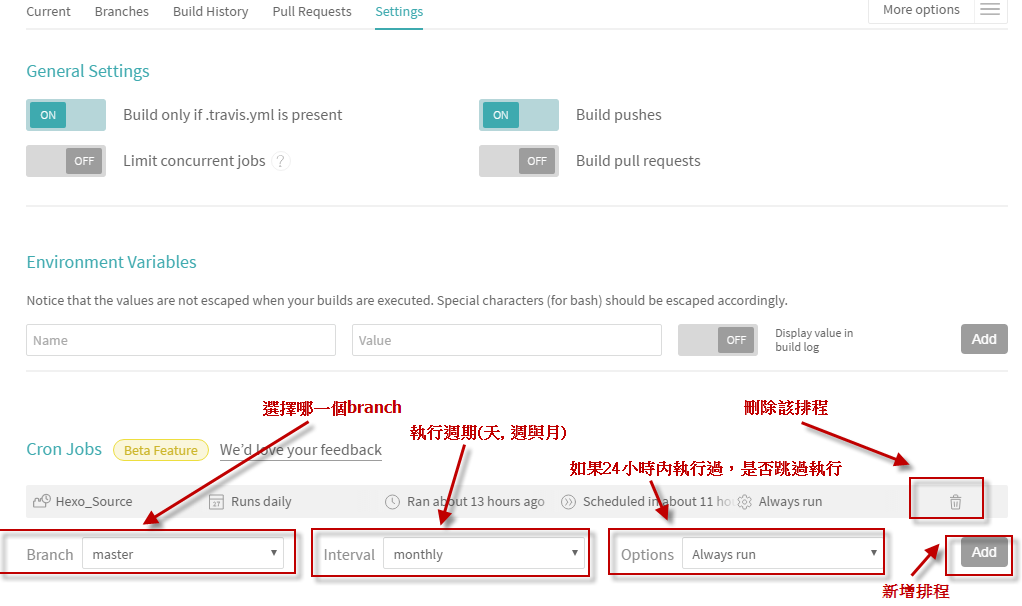Click the hamburger menu icon beside More options
The height and width of the screenshot is (606, 1022).
[x=989, y=10]
